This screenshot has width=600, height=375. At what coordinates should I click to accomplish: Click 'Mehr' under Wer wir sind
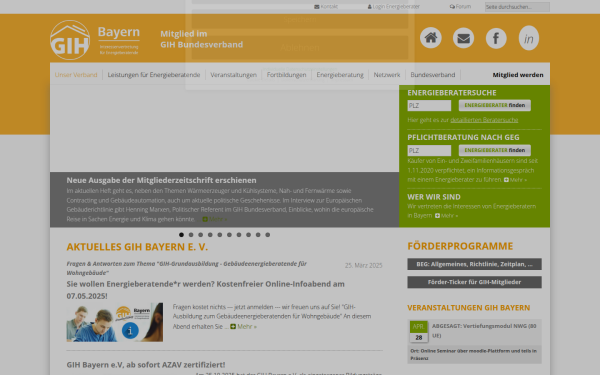point(446,216)
